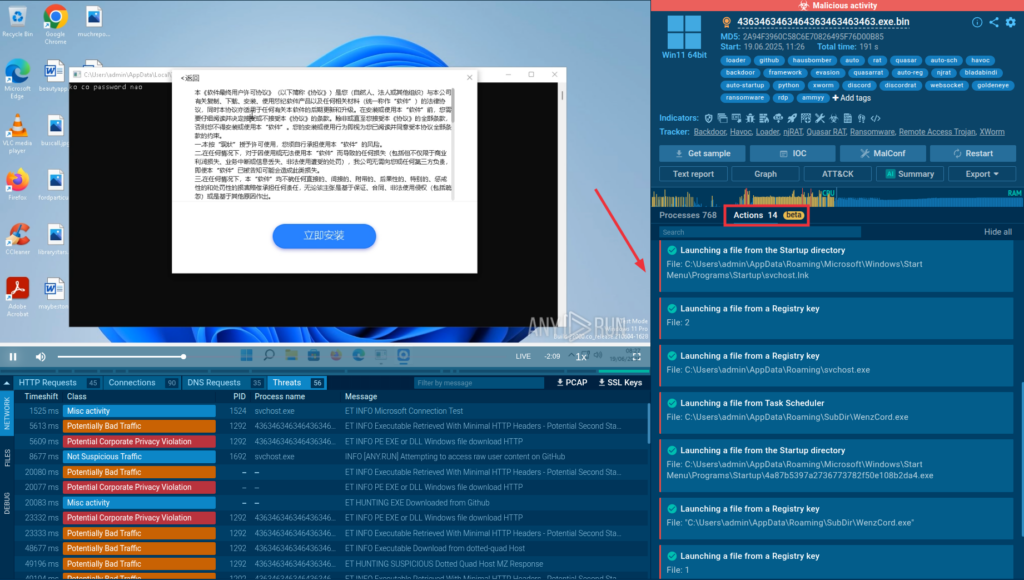This screenshot has height=580, width=1024.
Task: Open the FILES side tab
Action: 7,458
